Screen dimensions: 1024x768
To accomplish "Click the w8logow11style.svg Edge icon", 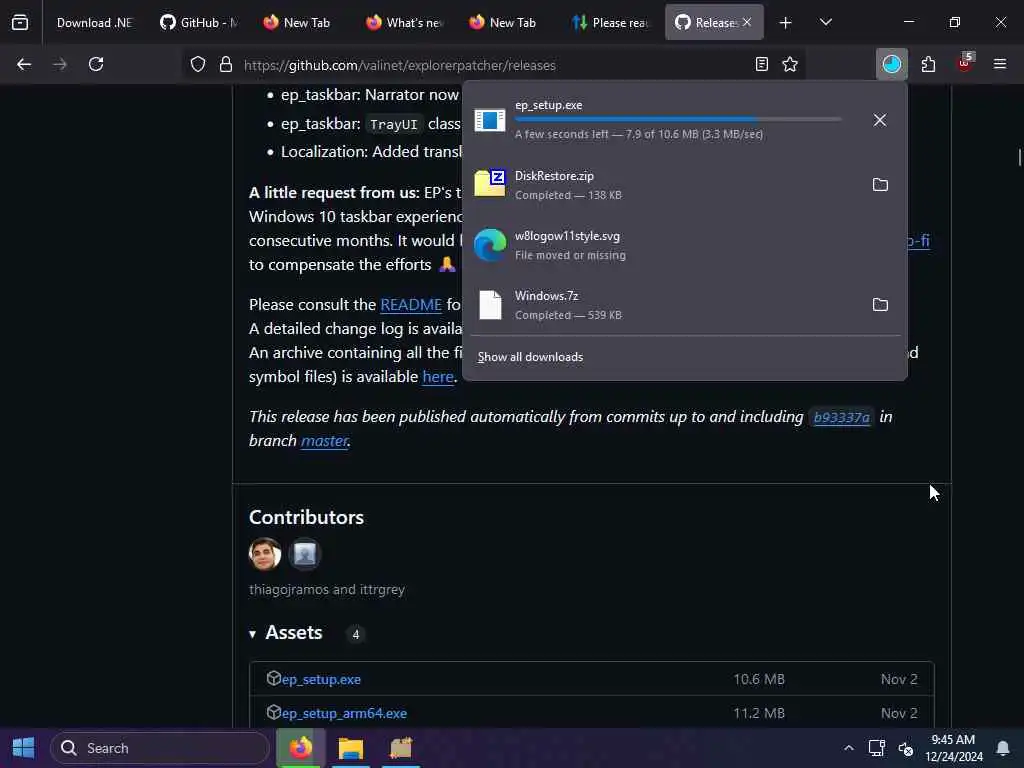I will click(x=490, y=245).
